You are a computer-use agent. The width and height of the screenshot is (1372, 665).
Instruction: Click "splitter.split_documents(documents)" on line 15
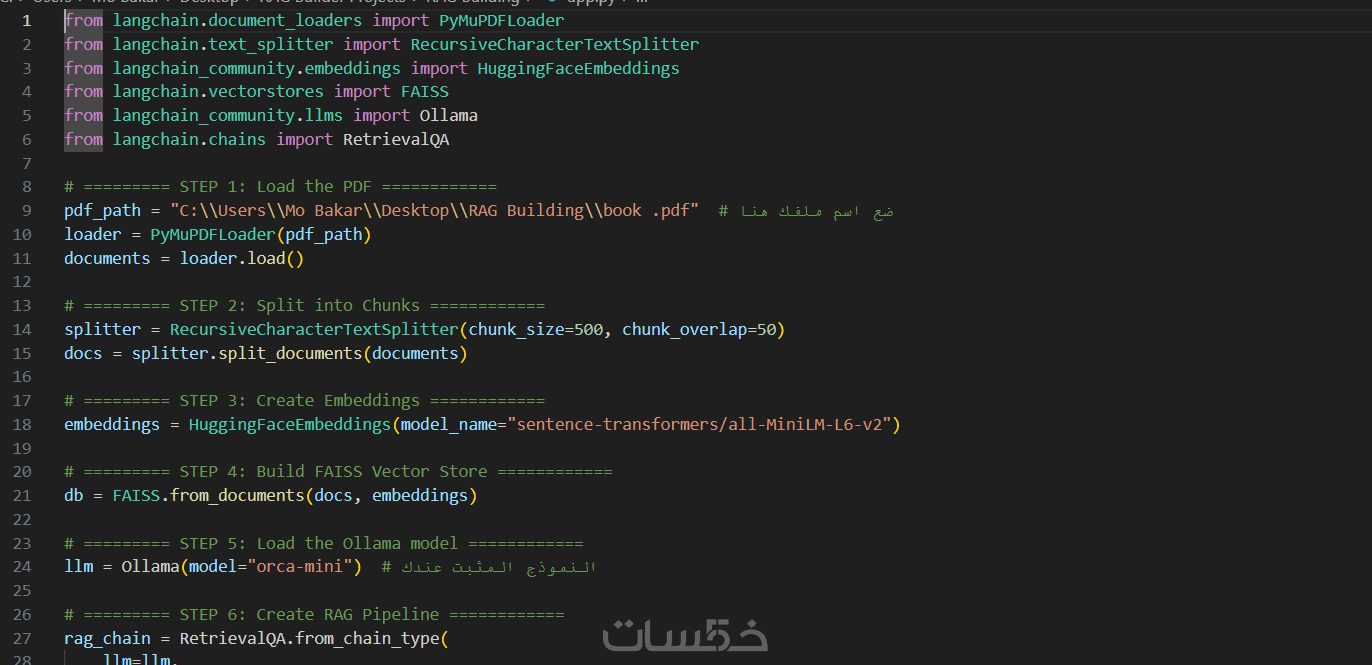pos(299,353)
